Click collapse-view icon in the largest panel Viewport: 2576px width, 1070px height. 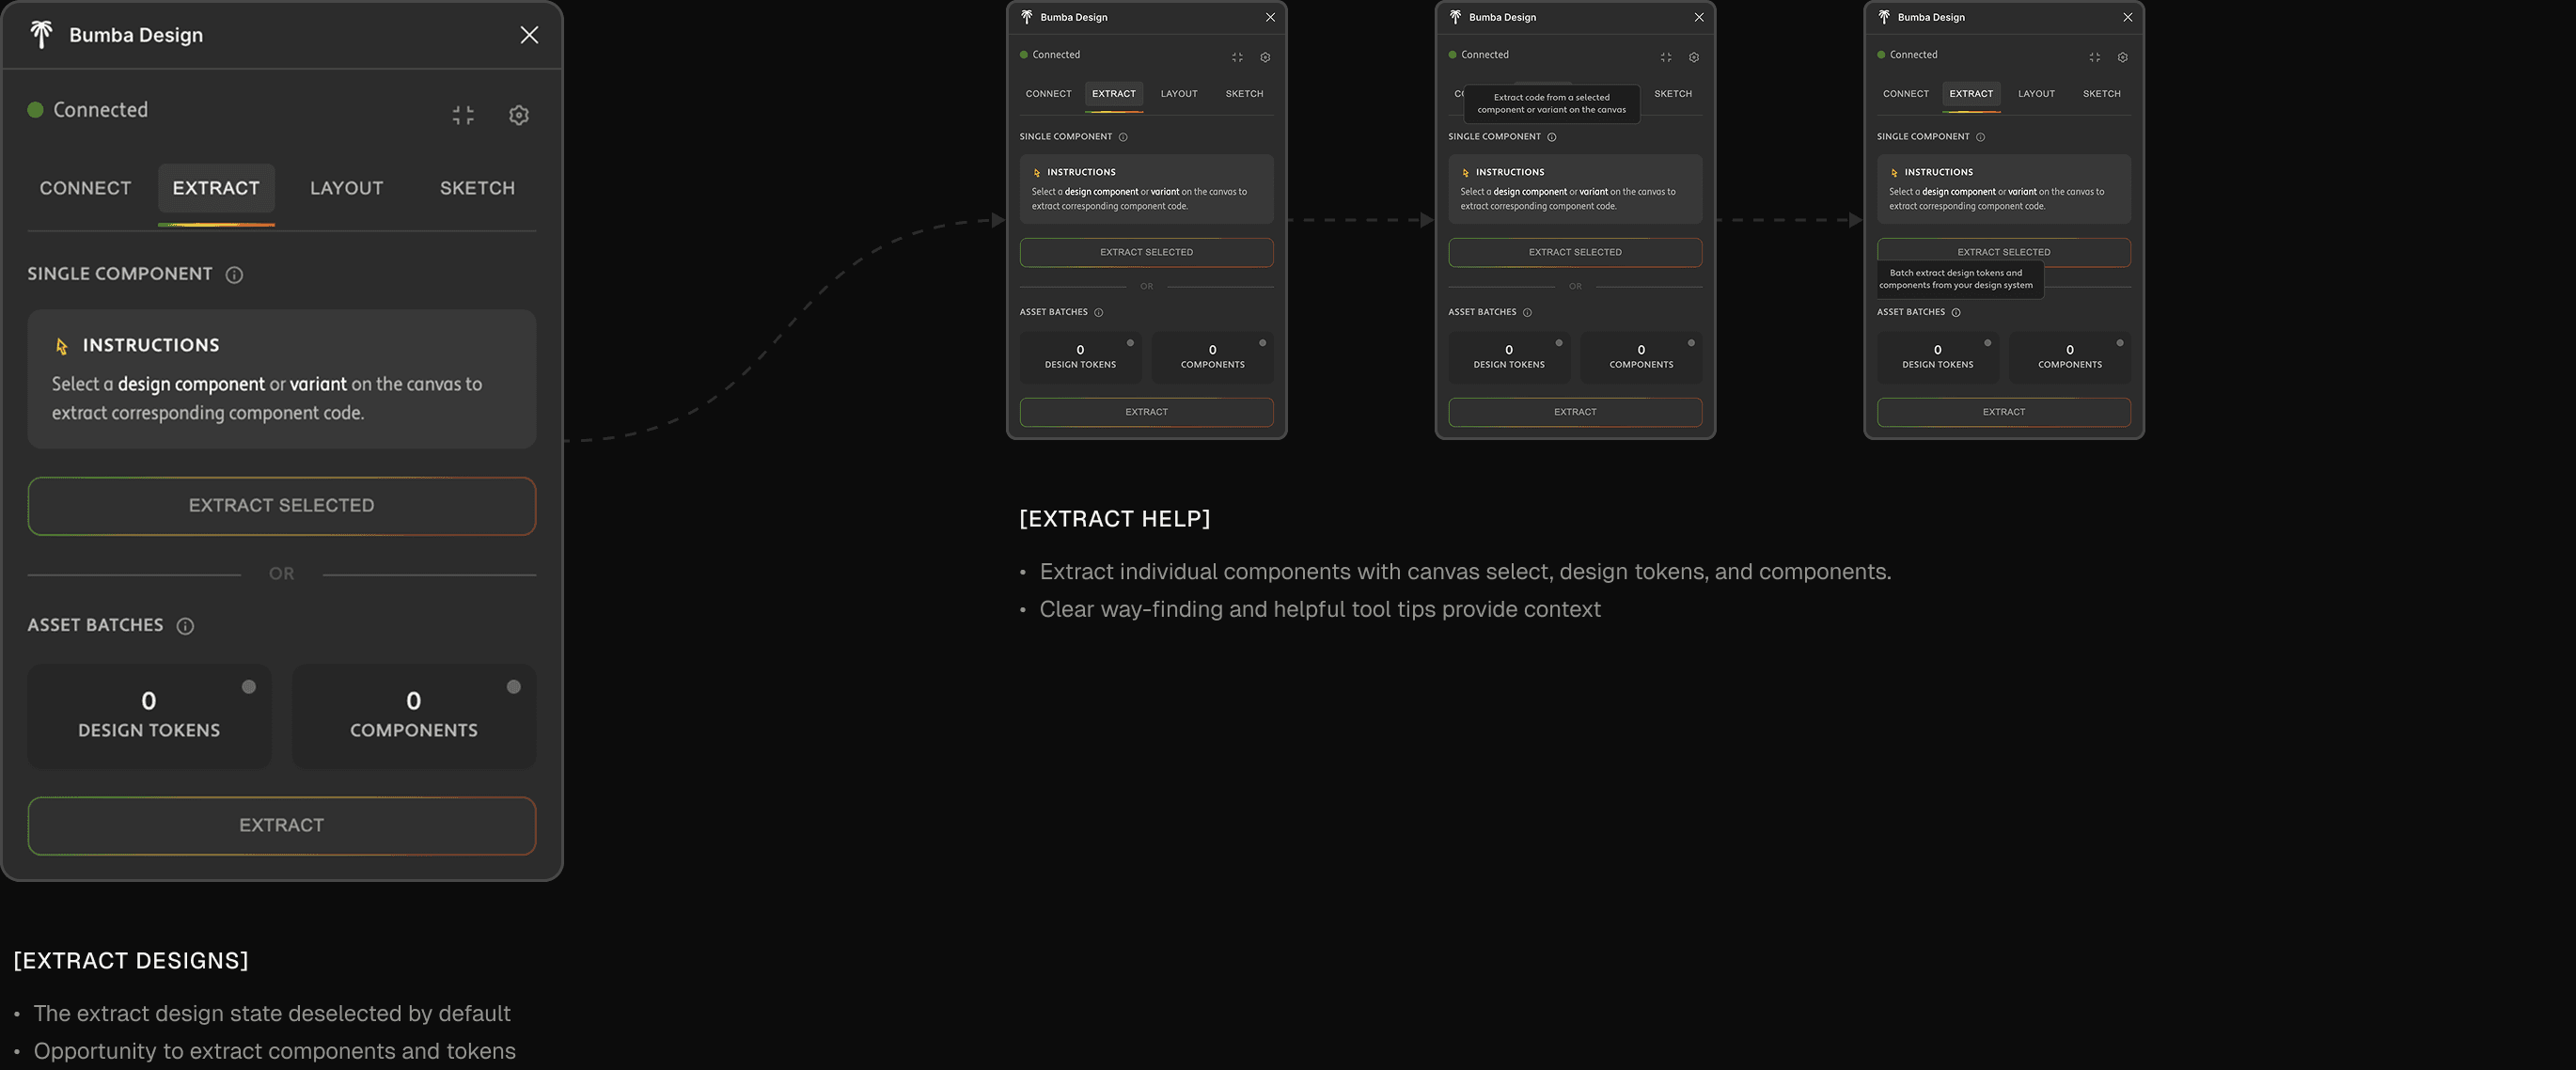click(x=462, y=115)
